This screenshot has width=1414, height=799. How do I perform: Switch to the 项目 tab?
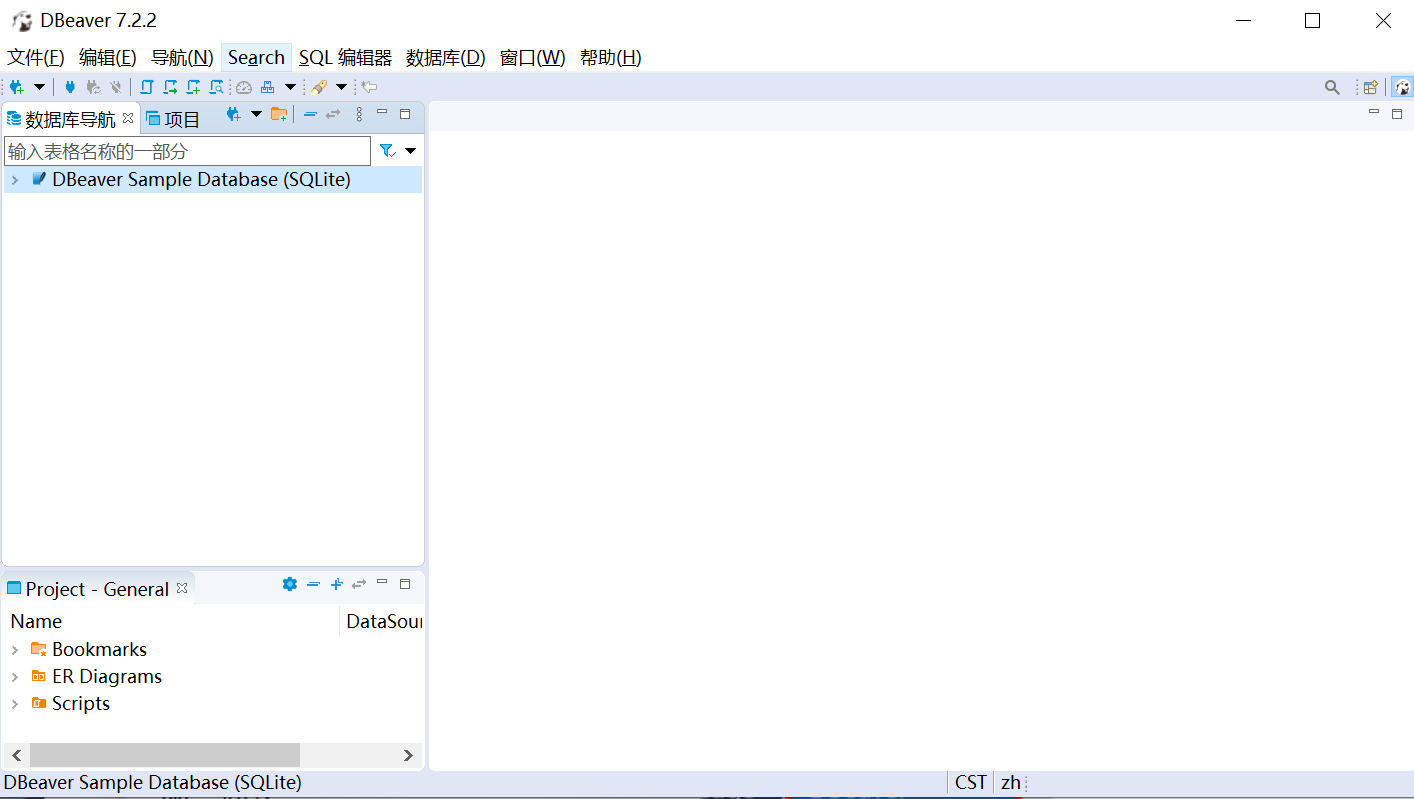pyautogui.click(x=173, y=119)
